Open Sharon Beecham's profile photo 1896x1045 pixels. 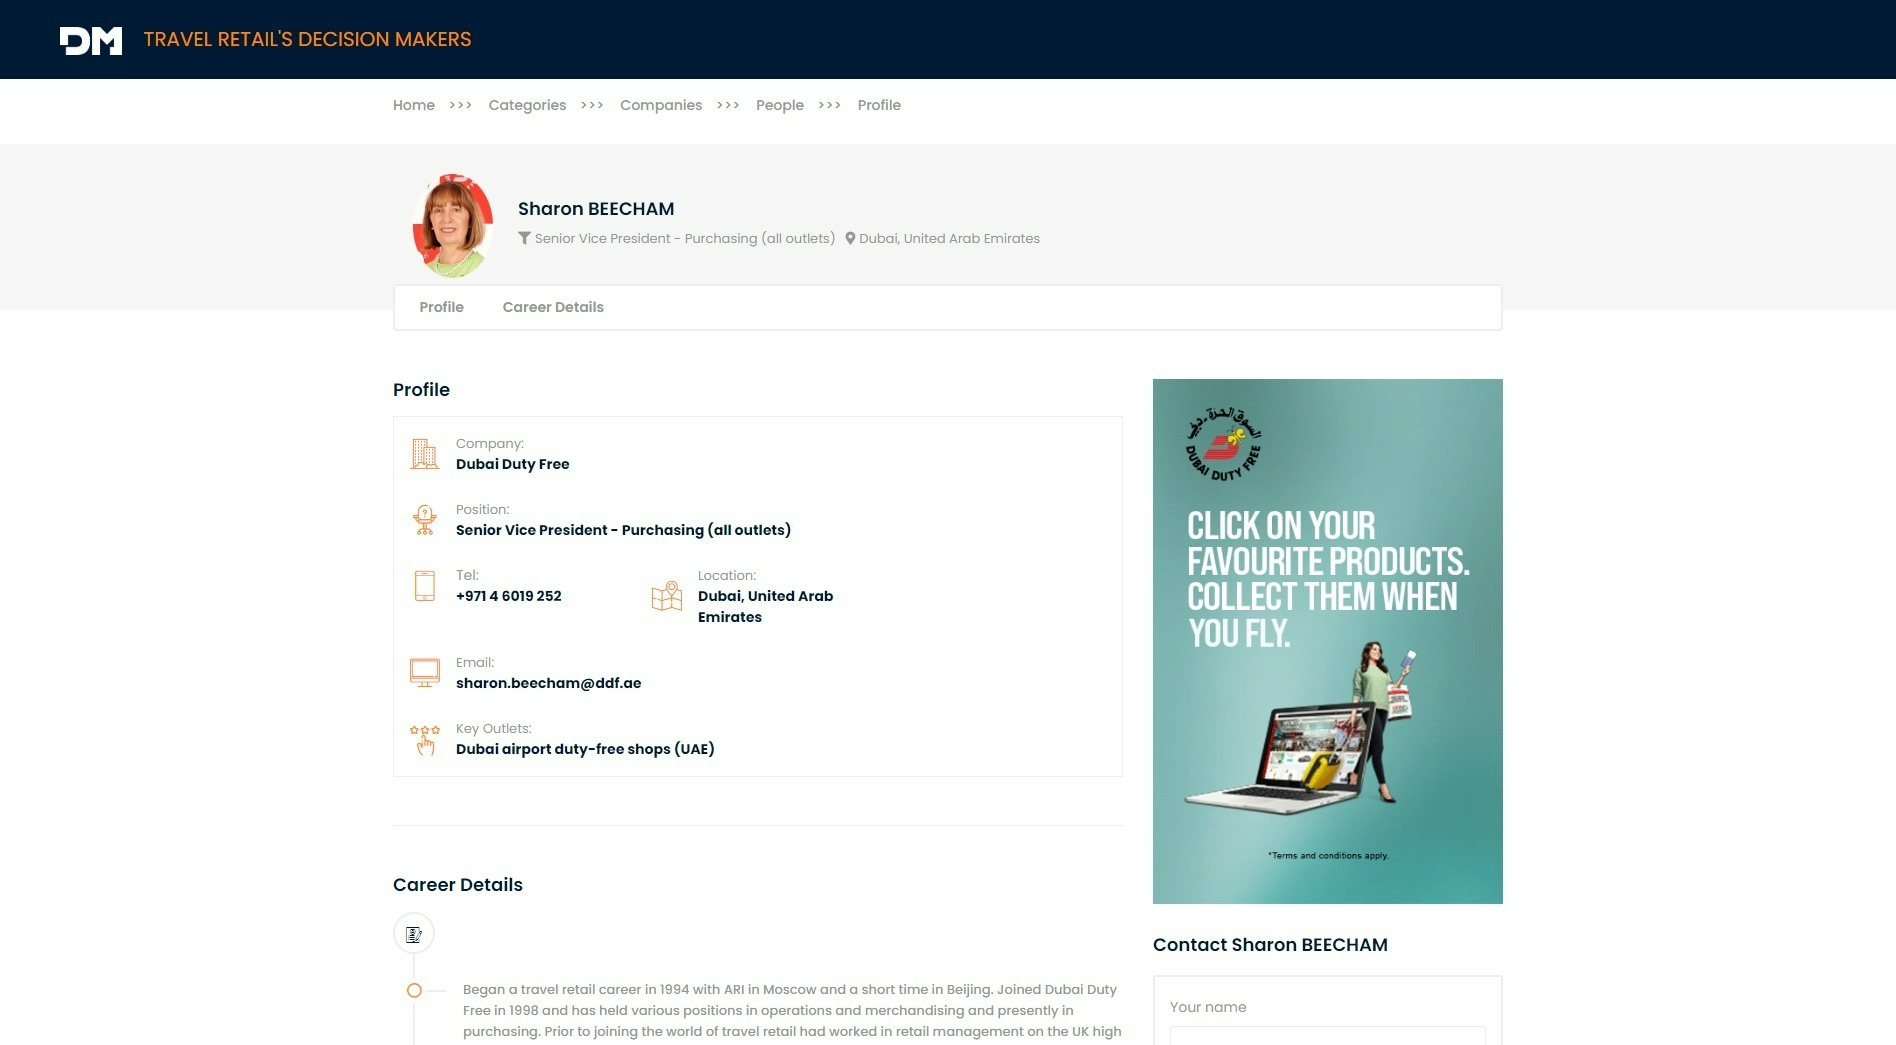(x=453, y=226)
